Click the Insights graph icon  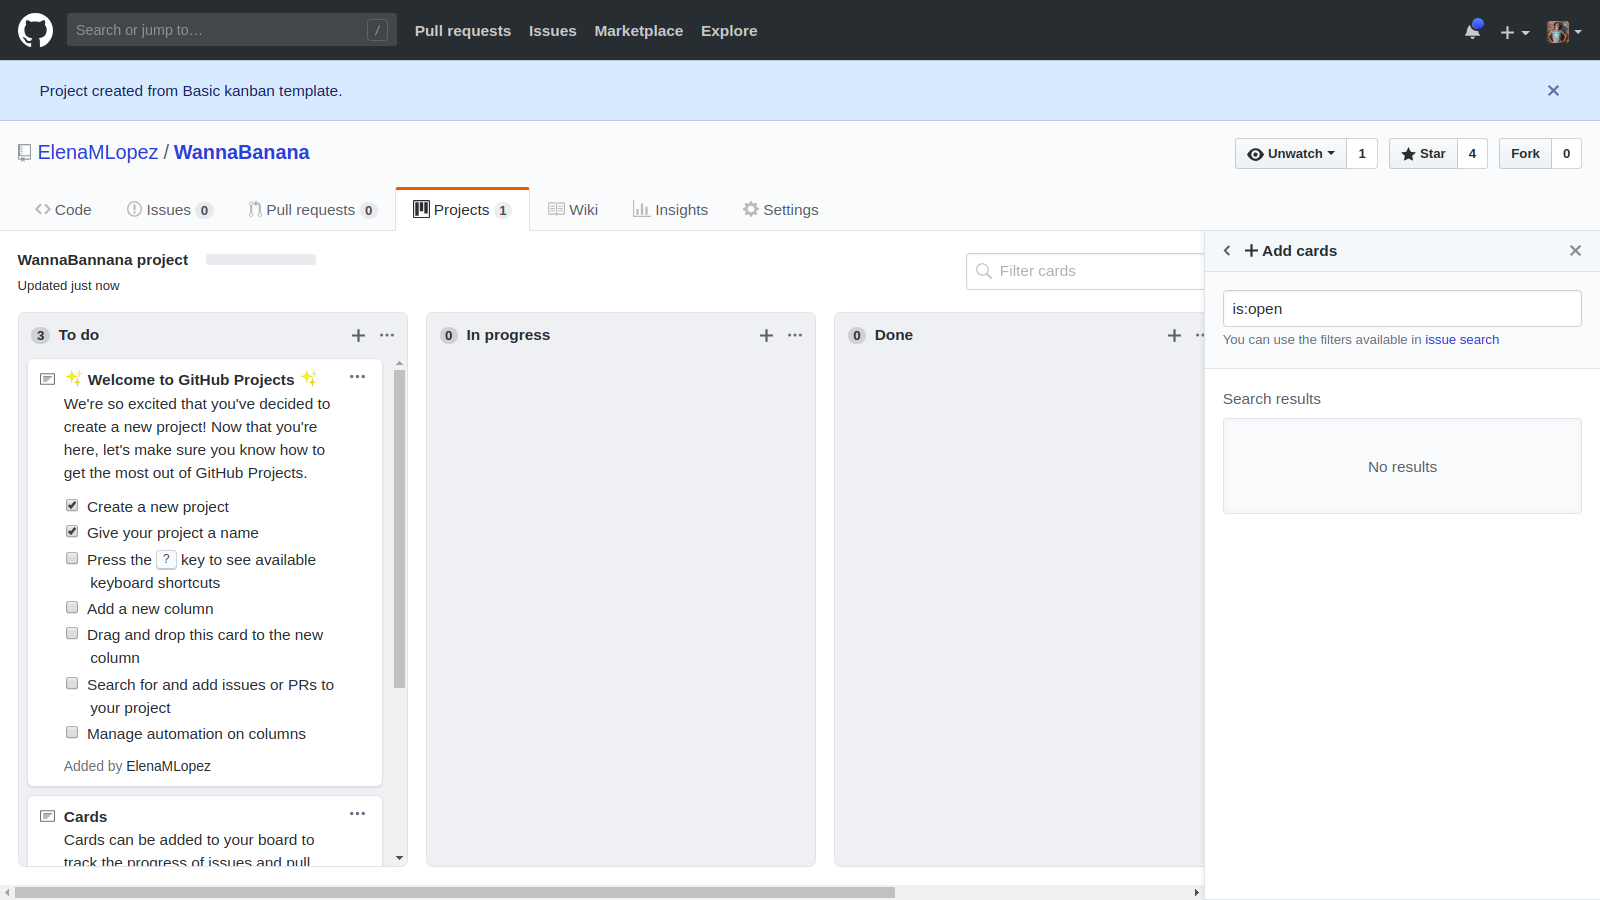click(641, 209)
